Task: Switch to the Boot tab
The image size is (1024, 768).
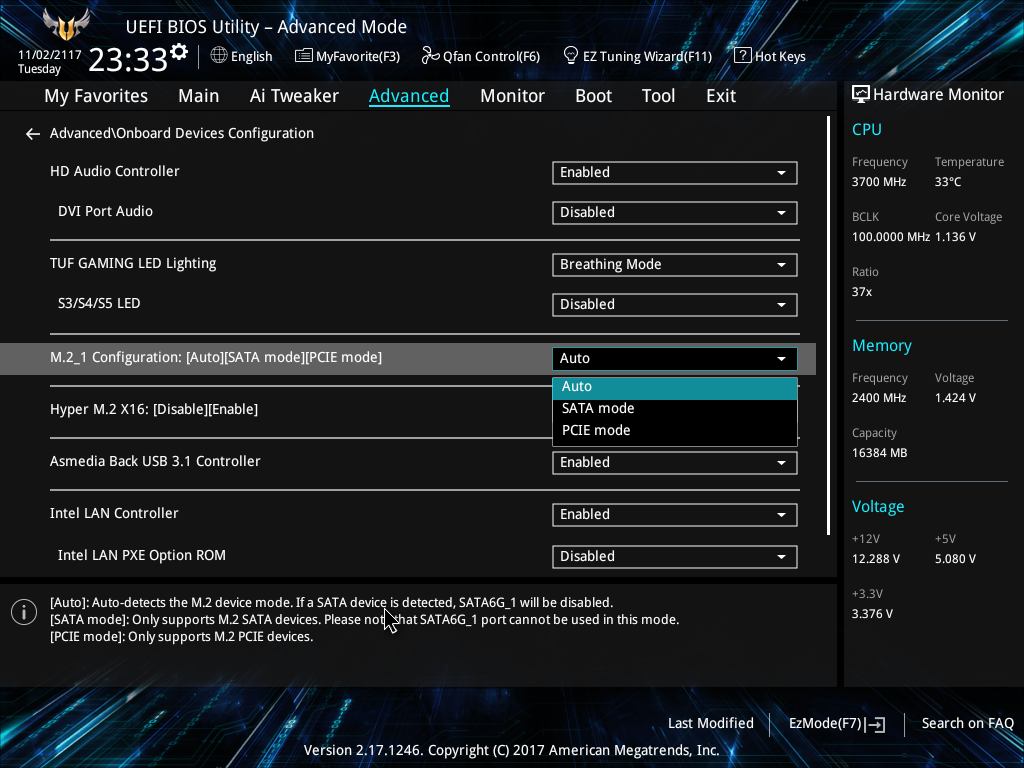Action: (x=593, y=96)
